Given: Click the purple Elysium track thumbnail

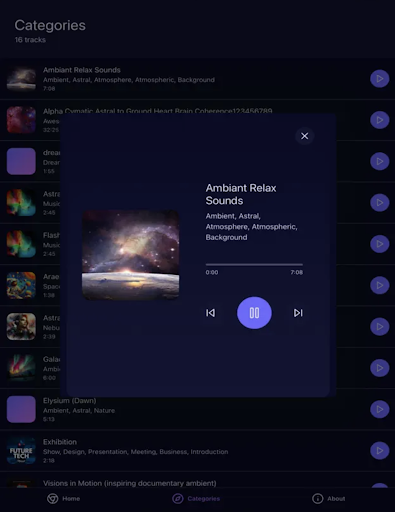Looking at the screenshot, I should (x=21, y=409).
